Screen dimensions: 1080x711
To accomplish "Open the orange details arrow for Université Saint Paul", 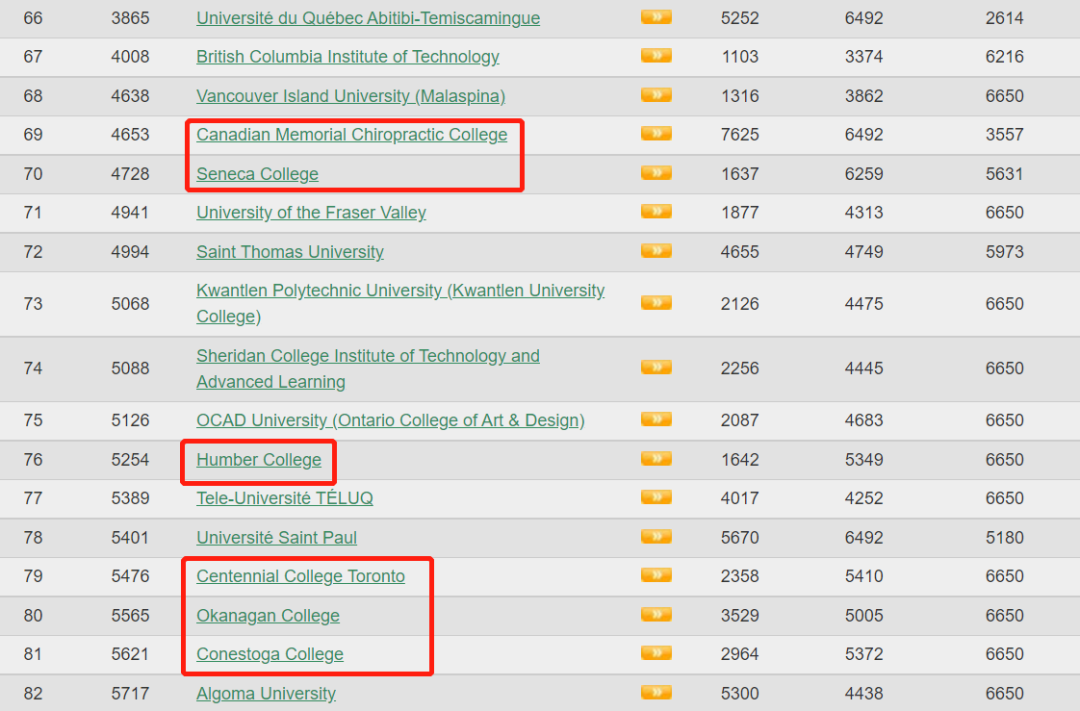I will tap(656, 536).
